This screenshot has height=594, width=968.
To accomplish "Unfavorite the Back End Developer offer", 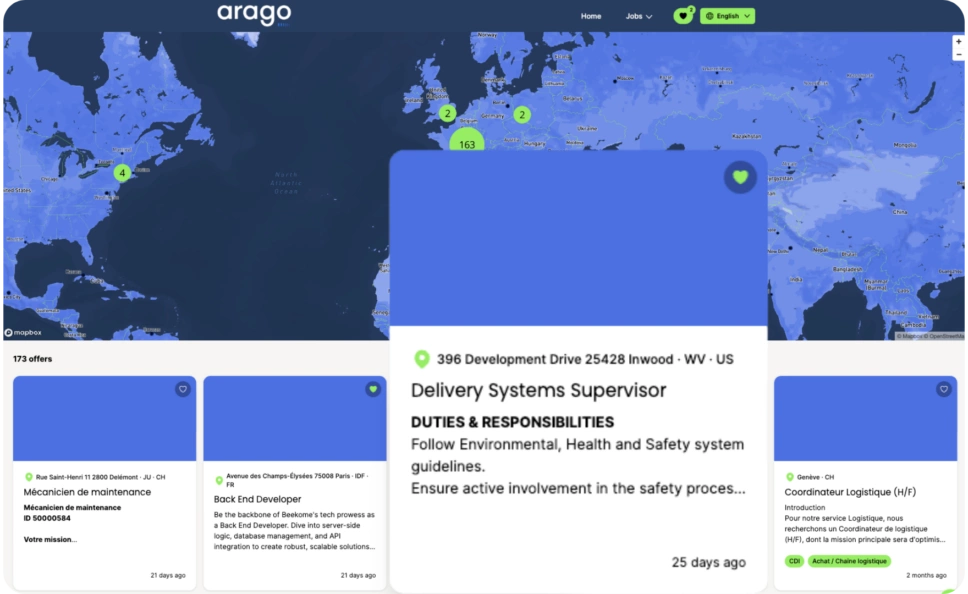I will [x=373, y=389].
